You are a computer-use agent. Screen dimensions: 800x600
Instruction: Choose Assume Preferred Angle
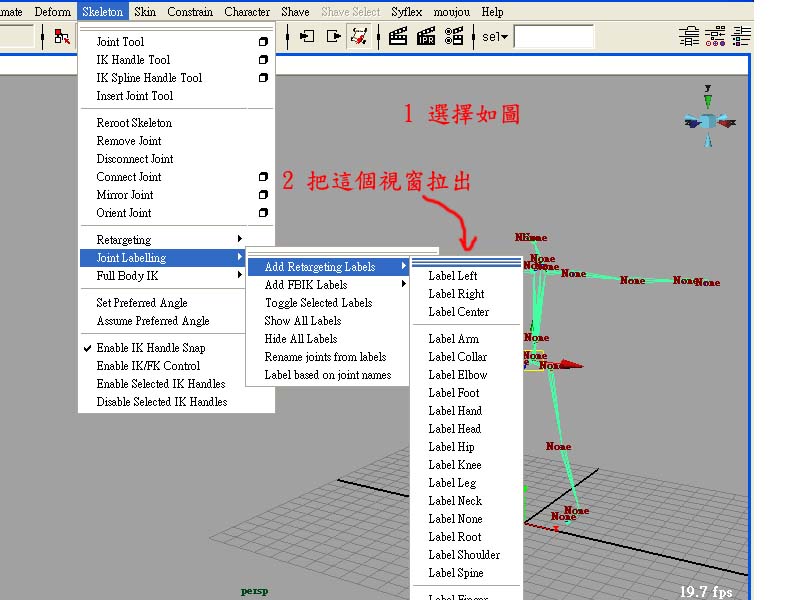[x=153, y=320]
